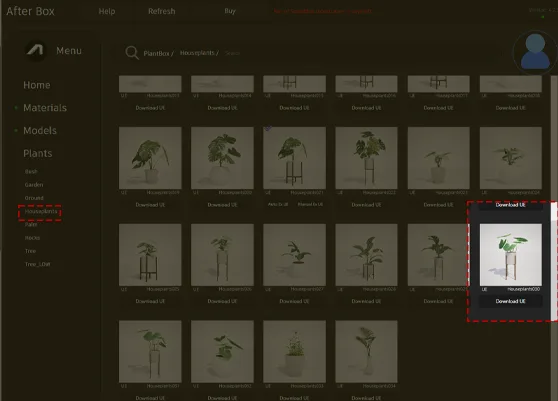
Task: Open the Houseplants034 thumbnail
Action: coord(366,352)
